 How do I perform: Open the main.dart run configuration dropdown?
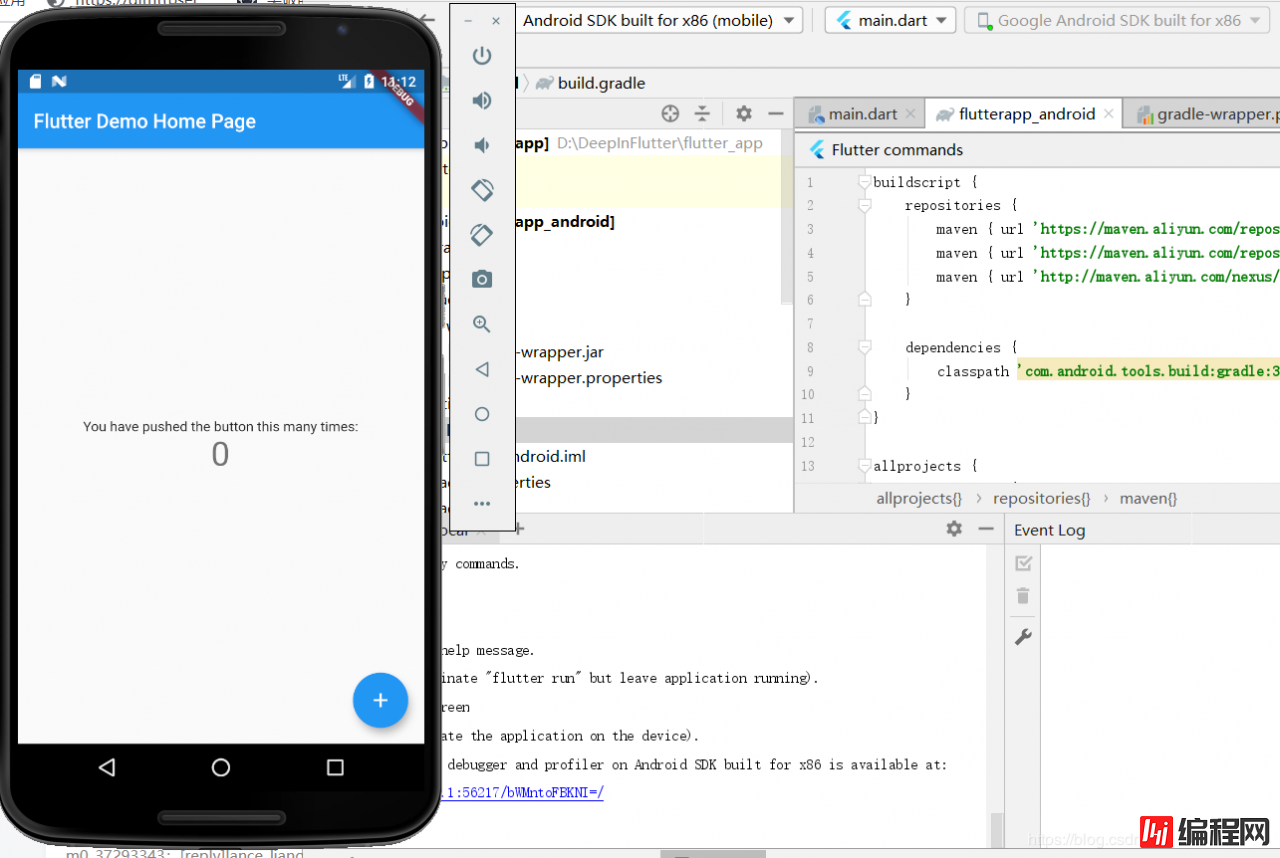(x=890, y=20)
